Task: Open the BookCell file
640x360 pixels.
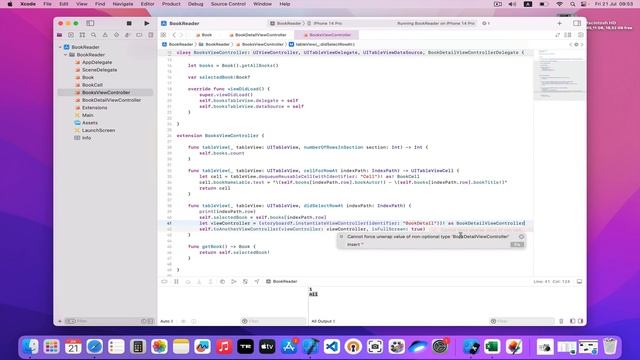Action: [x=92, y=85]
